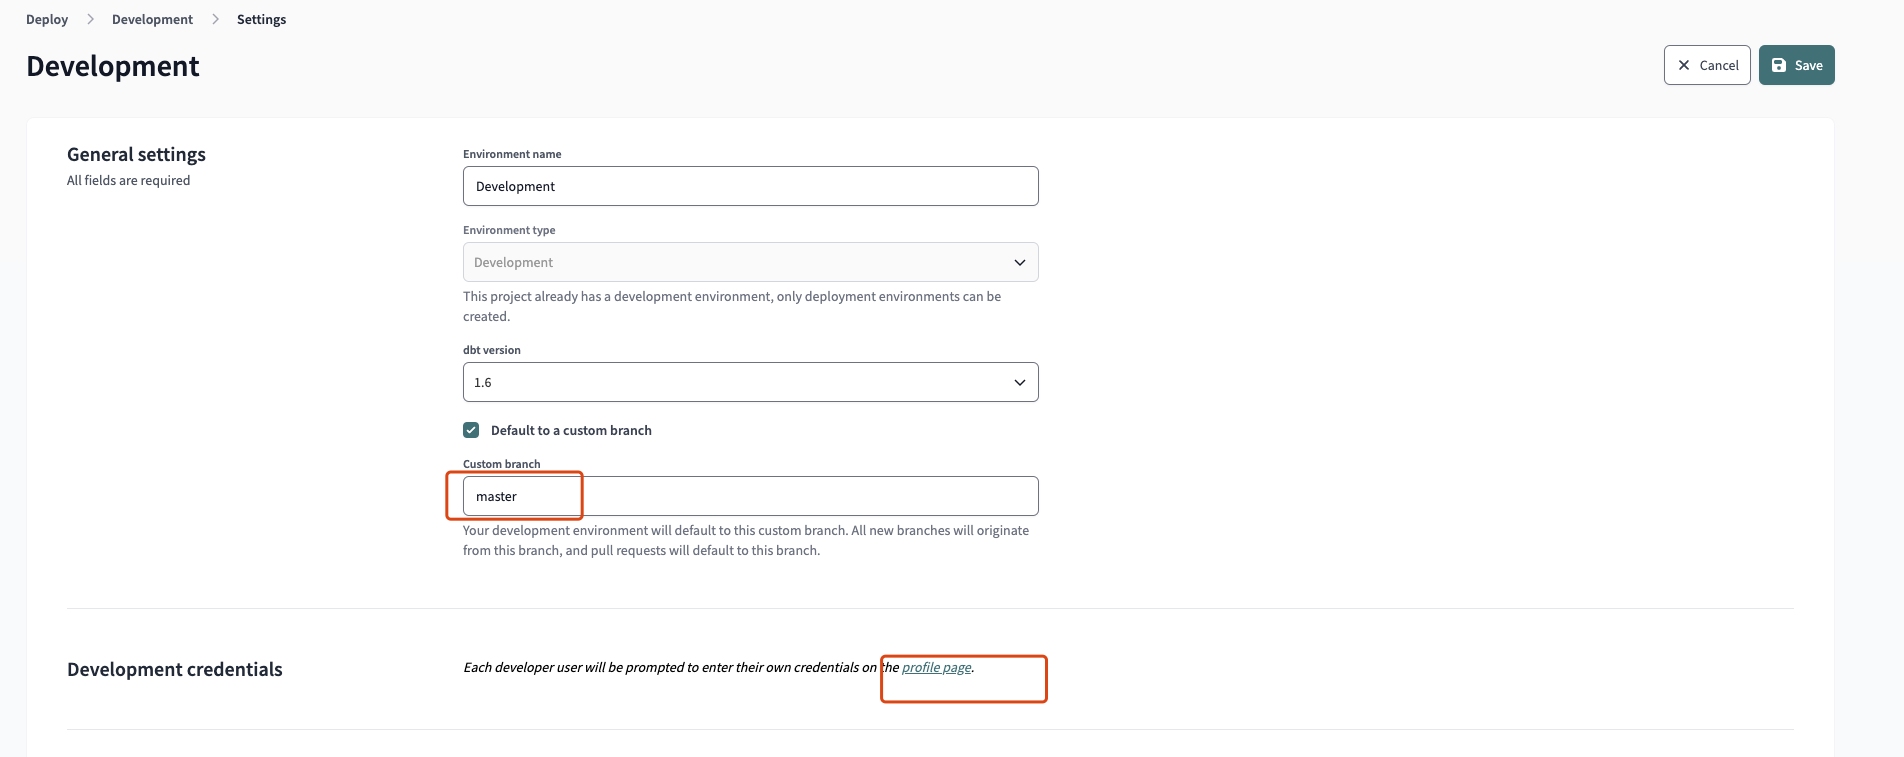Click the 'dbt version' field label
The height and width of the screenshot is (757, 1904).
tap(492, 350)
